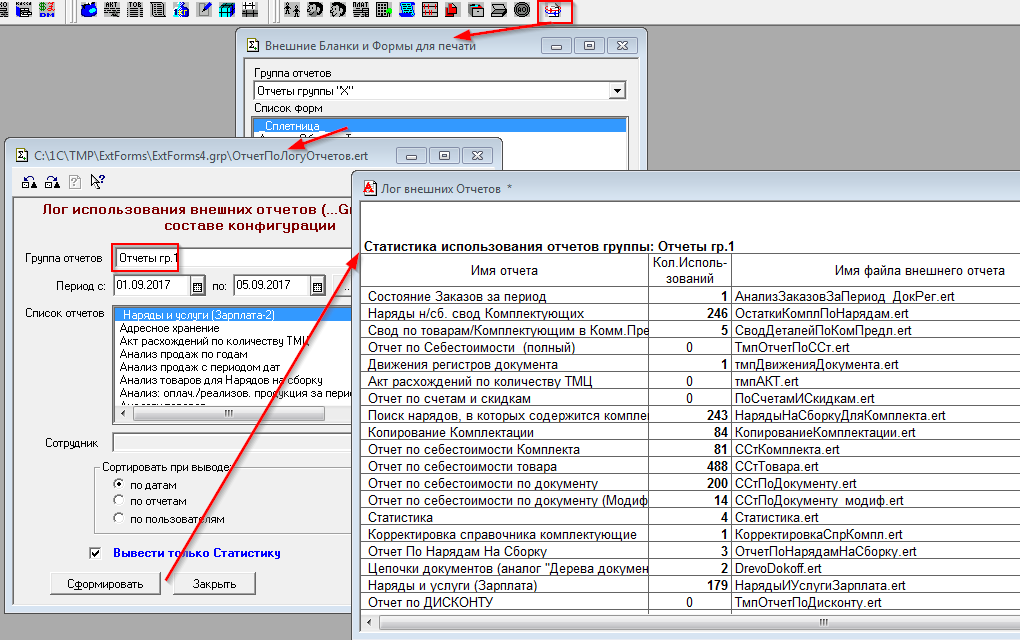Click file cell 'СводДеталейПоКомПредл.ert'
The width and height of the screenshot is (1020, 640).
[x=876, y=330]
